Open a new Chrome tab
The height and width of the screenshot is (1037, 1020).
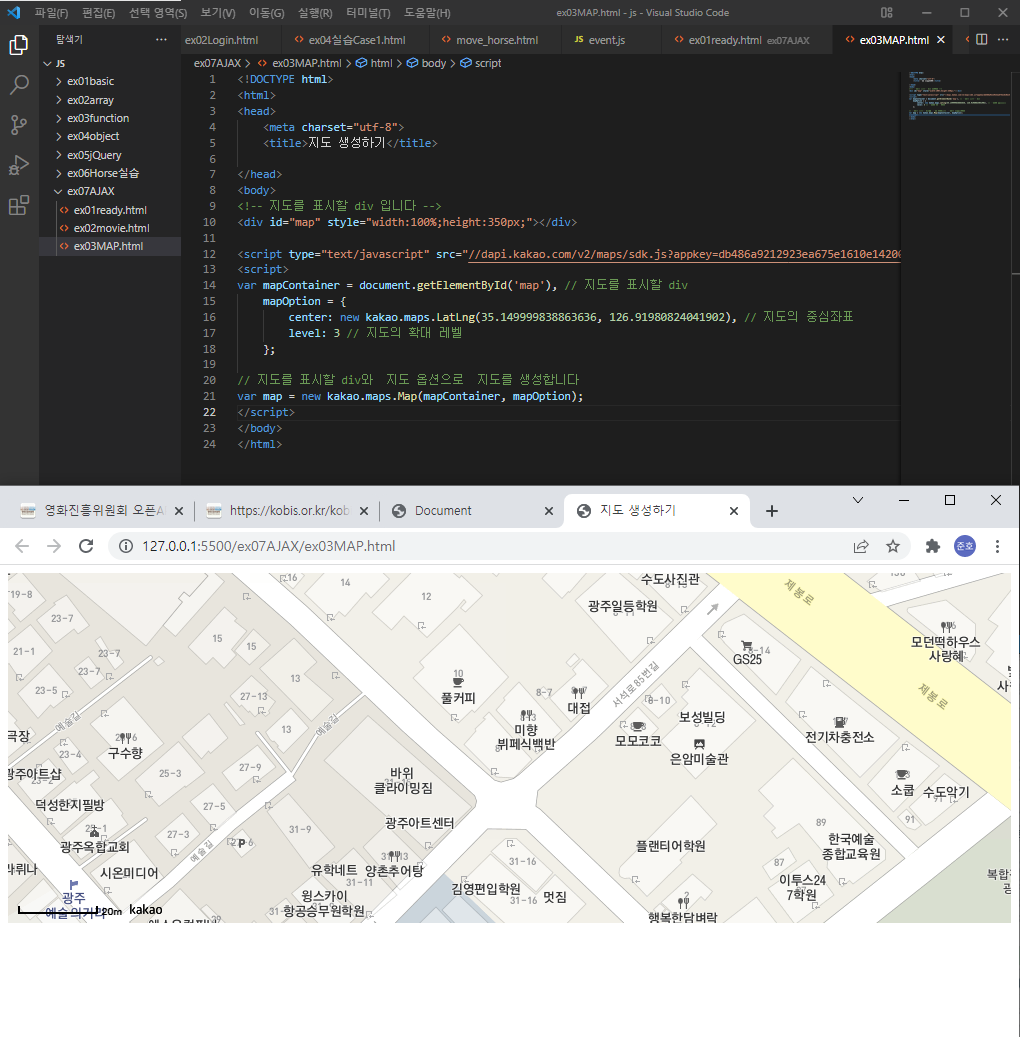coord(771,511)
